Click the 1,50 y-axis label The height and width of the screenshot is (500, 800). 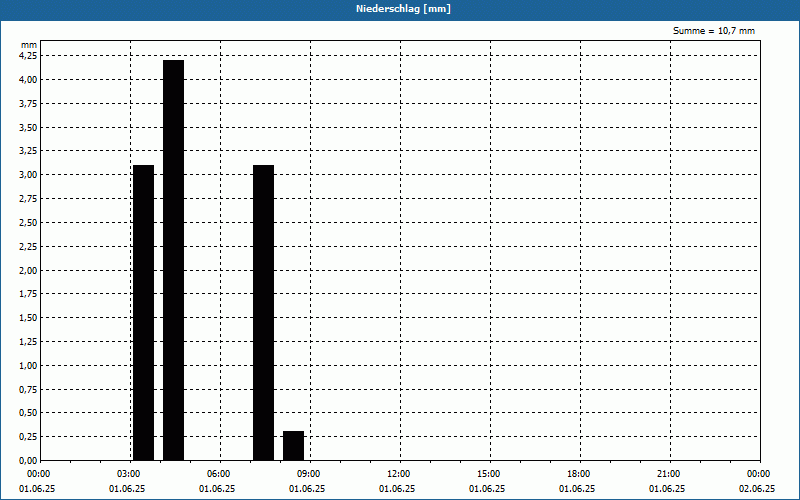28,318
